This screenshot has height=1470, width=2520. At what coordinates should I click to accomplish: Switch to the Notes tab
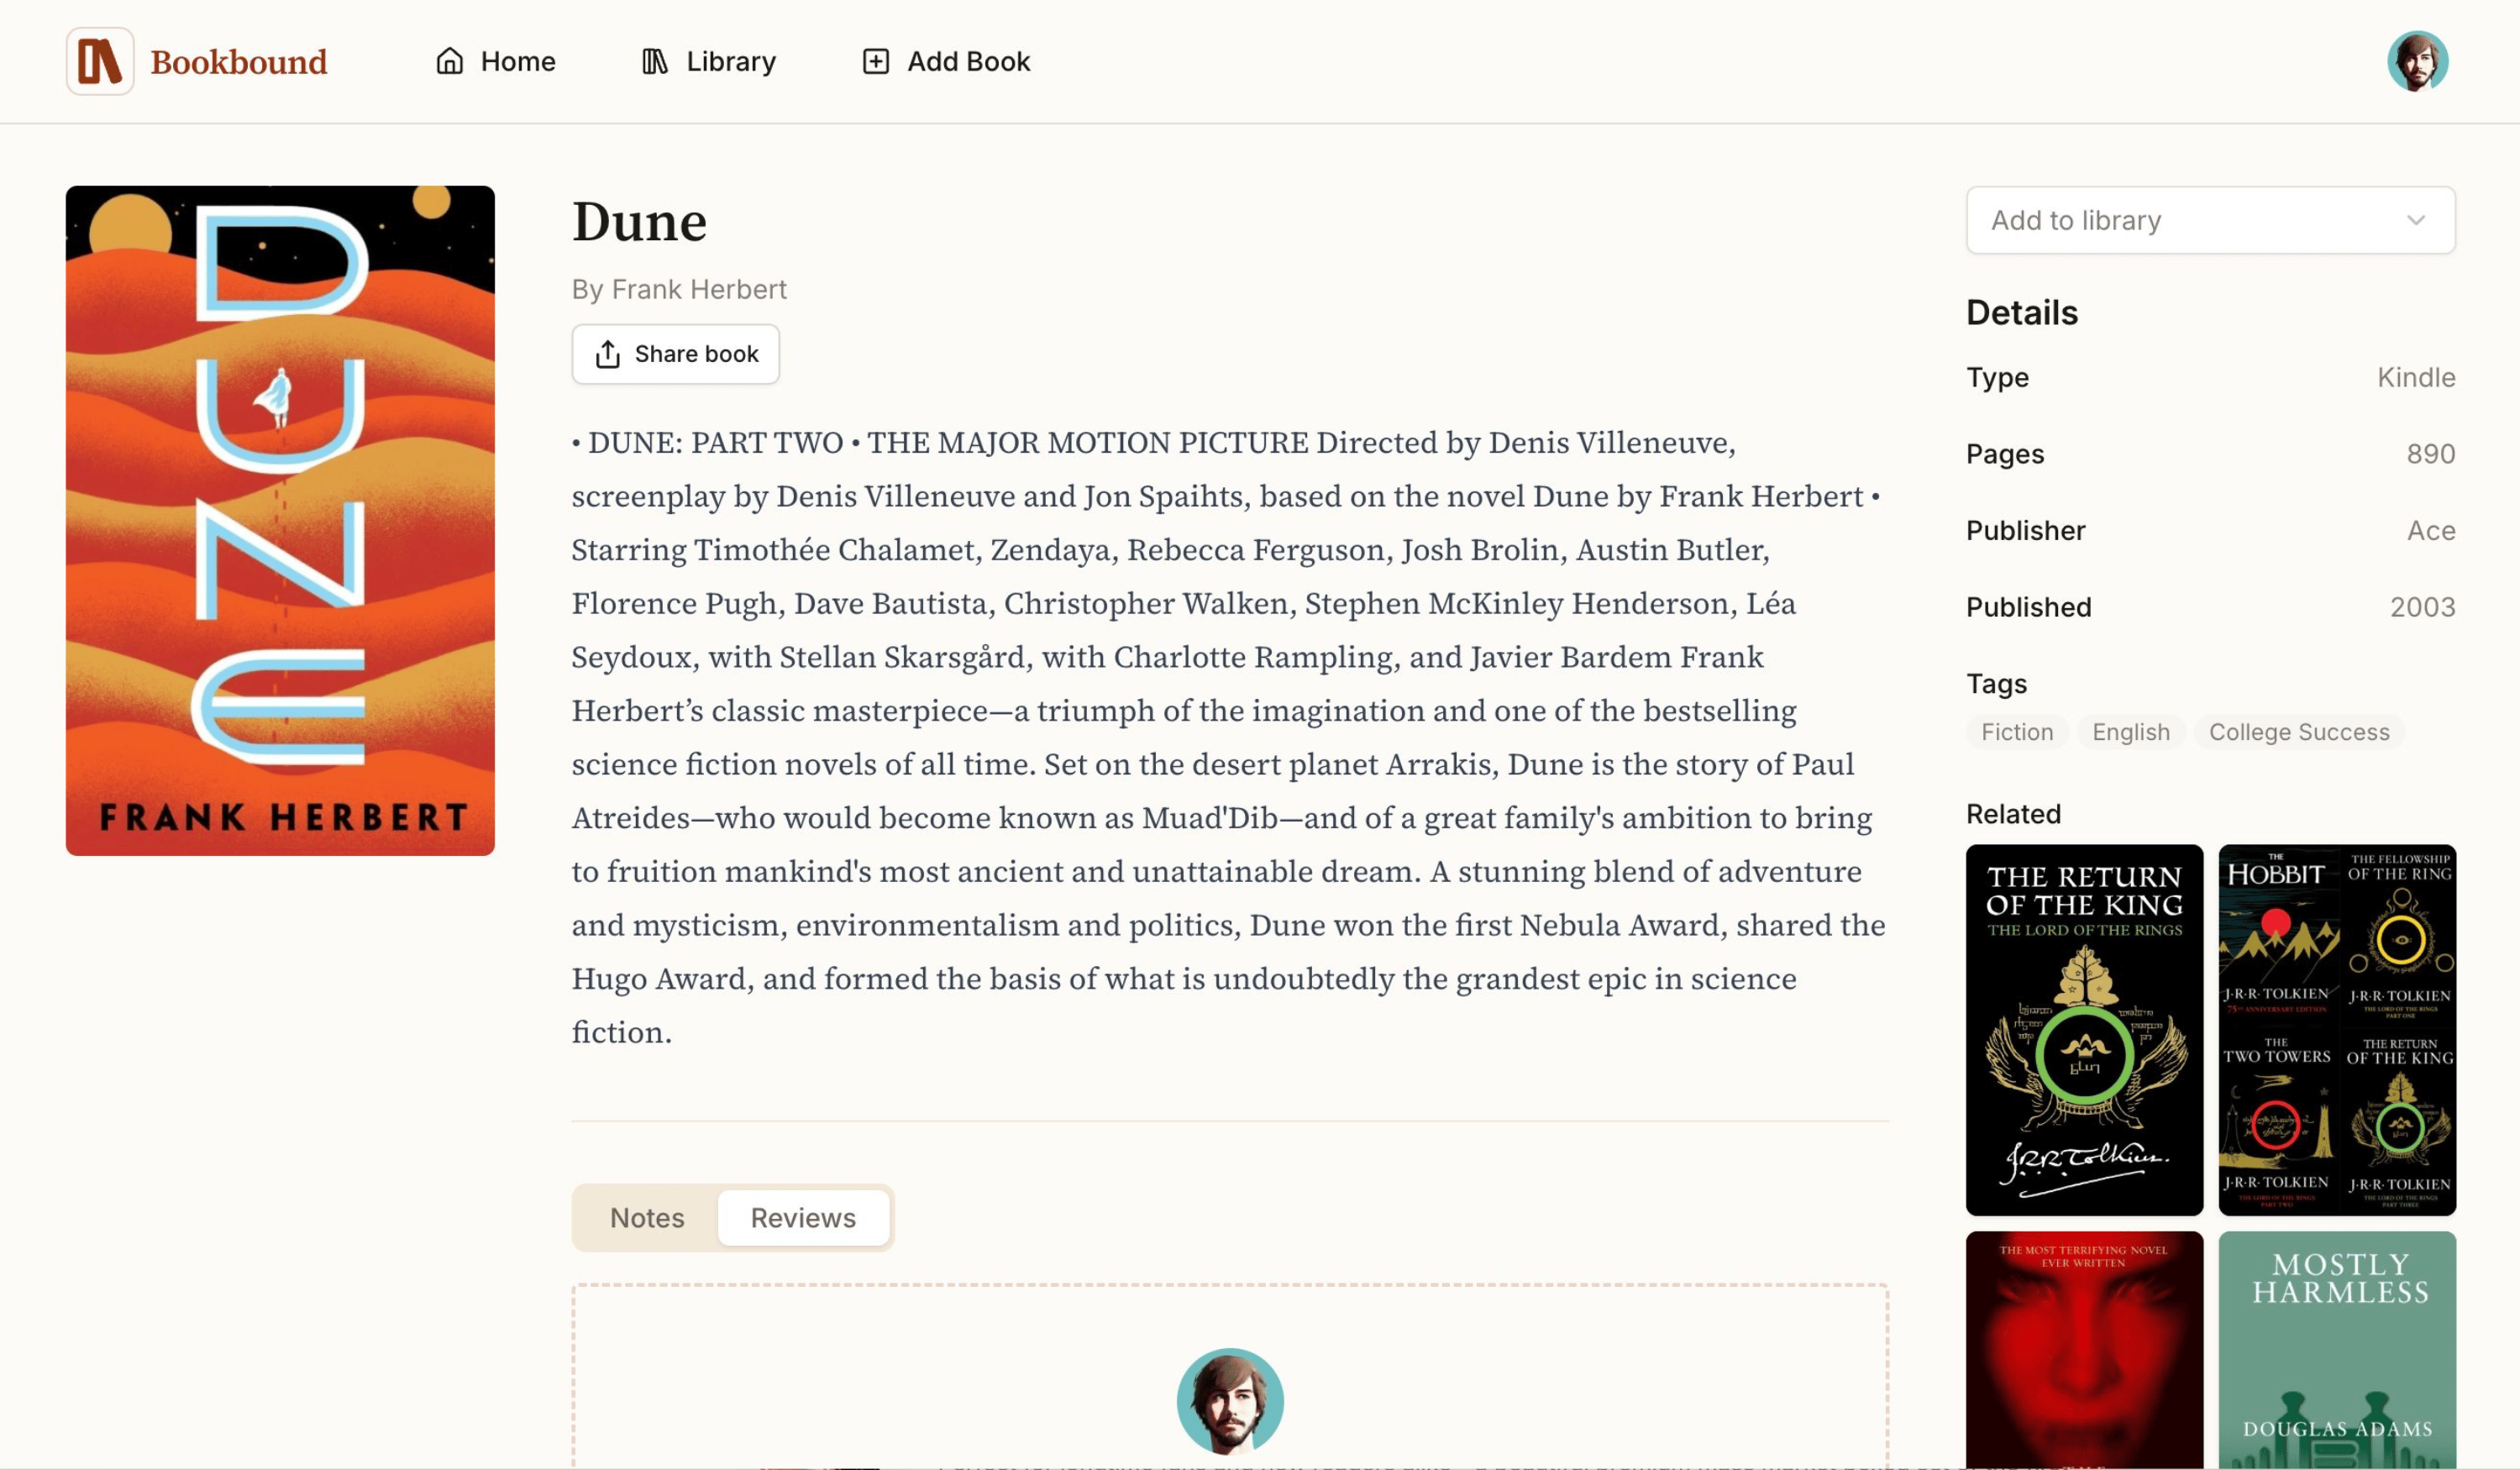pyautogui.click(x=647, y=1218)
